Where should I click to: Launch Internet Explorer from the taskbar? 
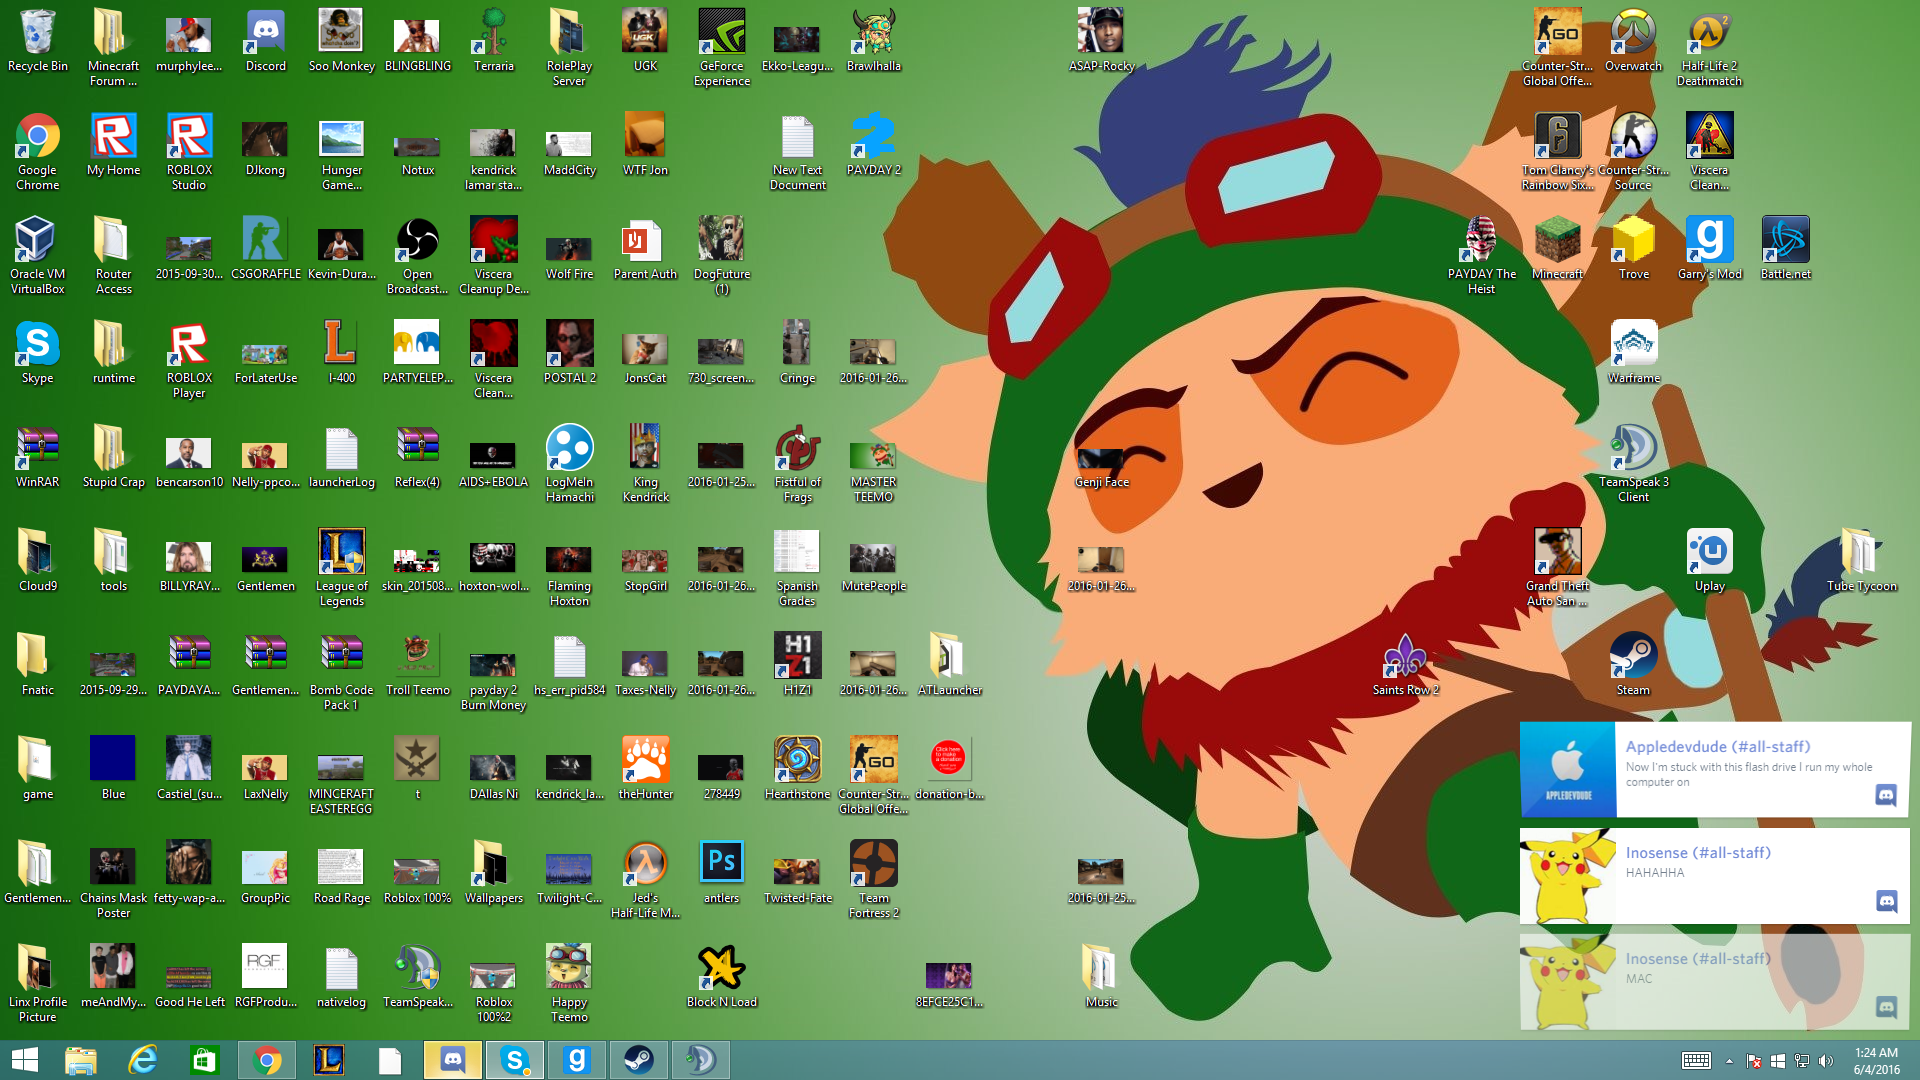tap(143, 1060)
